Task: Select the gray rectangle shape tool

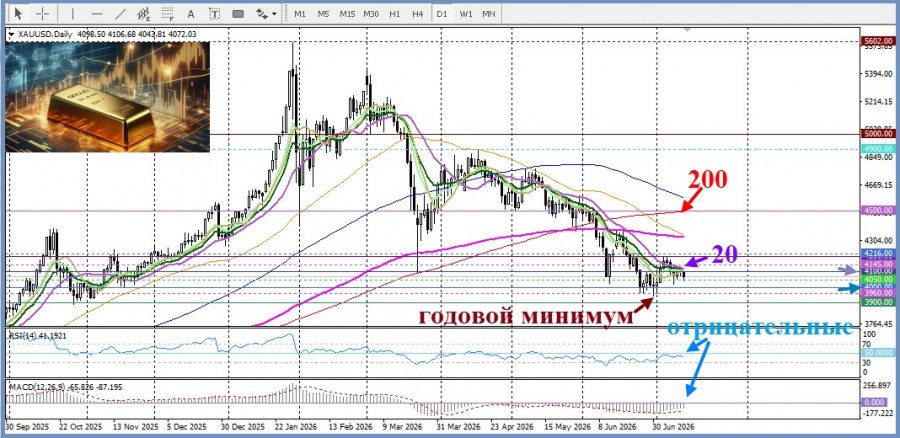Action: point(238,13)
